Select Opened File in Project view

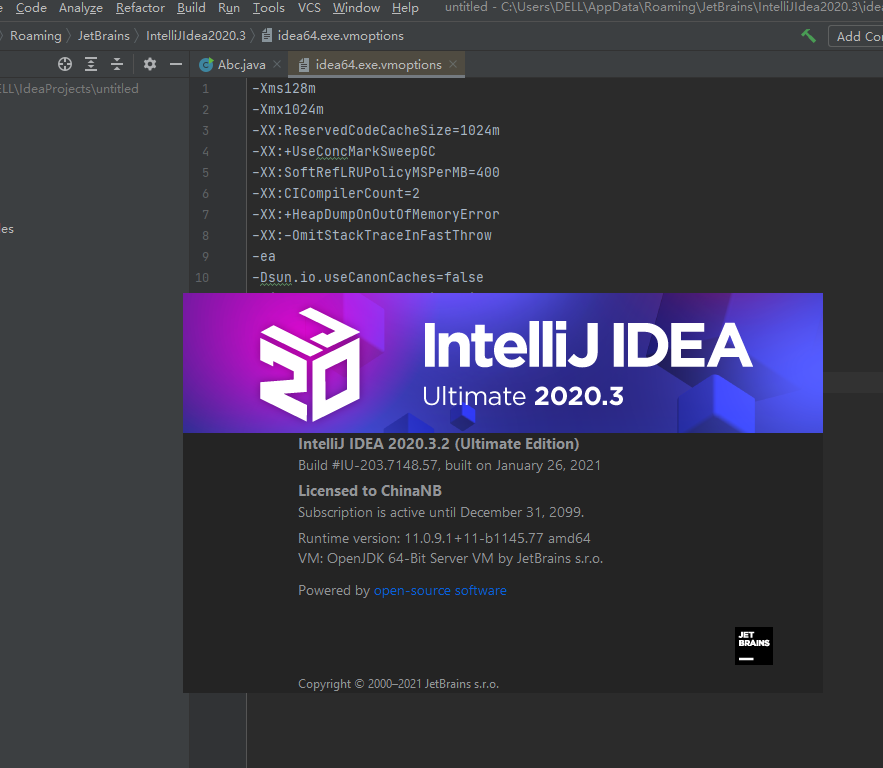click(64, 63)
